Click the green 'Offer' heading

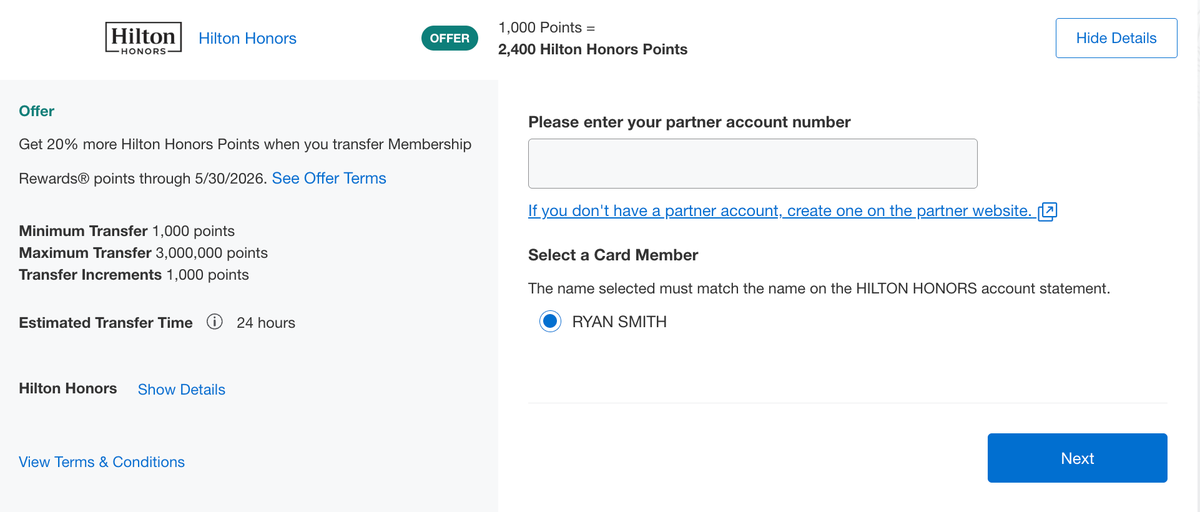tap(37, 111)
